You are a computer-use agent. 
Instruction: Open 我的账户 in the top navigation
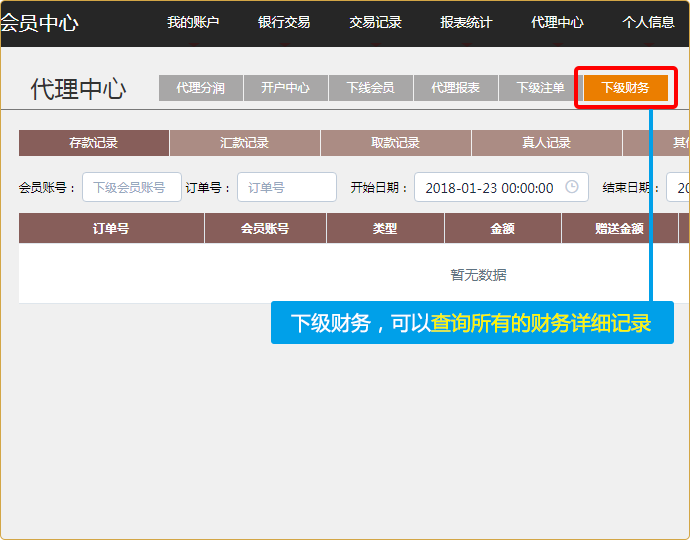click(193, 22)
